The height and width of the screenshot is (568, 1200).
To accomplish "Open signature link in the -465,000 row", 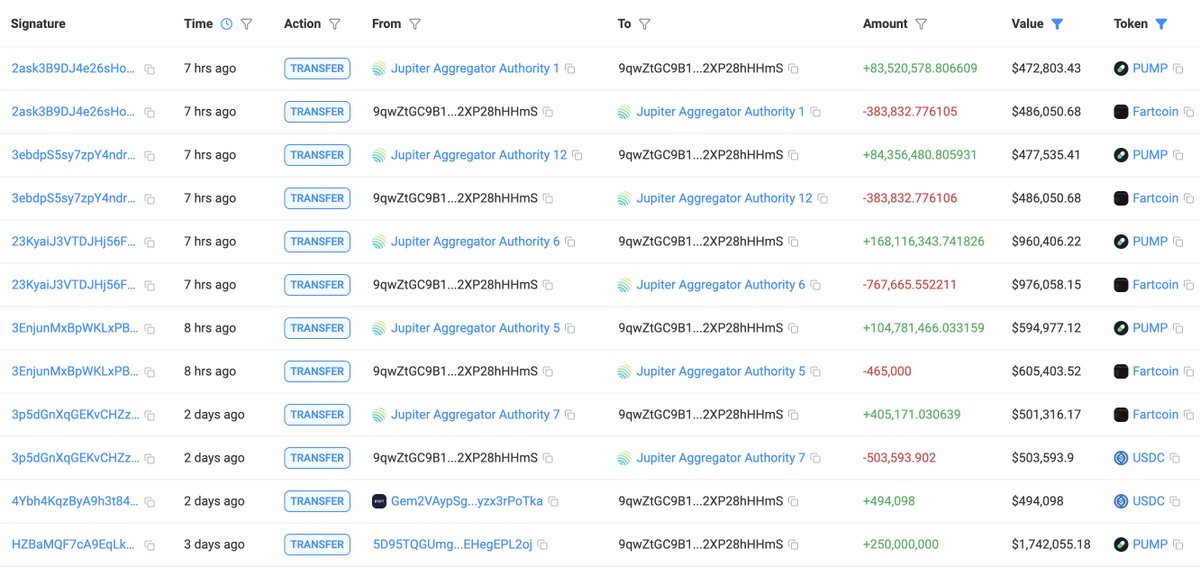I will pyautogui.click(x=73, y=371).
